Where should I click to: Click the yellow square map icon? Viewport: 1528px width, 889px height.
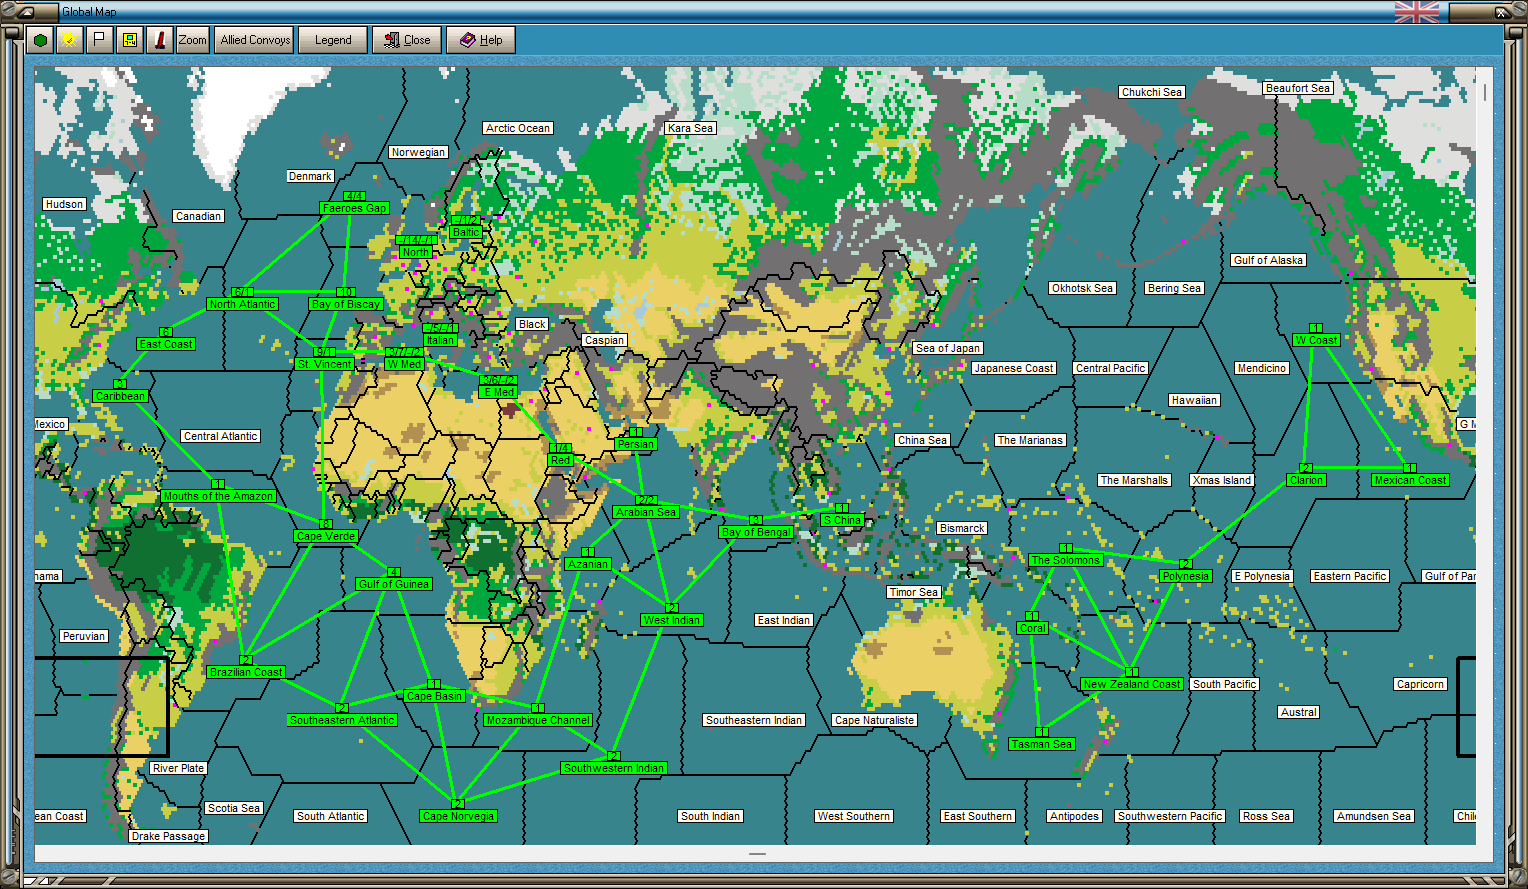tap(129, 40)
